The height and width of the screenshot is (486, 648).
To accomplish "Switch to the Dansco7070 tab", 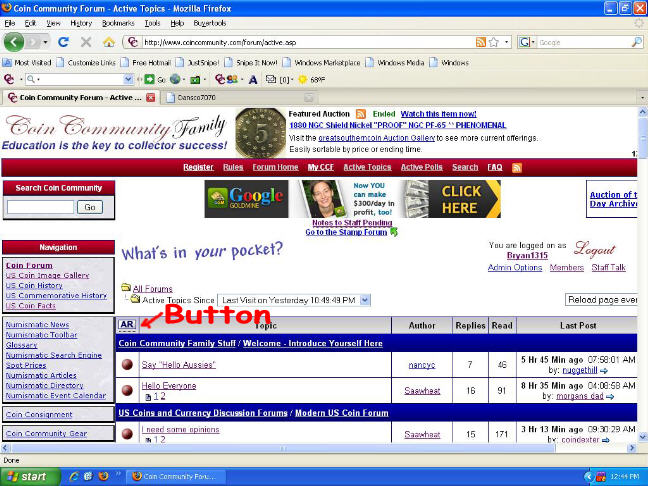I will coord(239,98).
